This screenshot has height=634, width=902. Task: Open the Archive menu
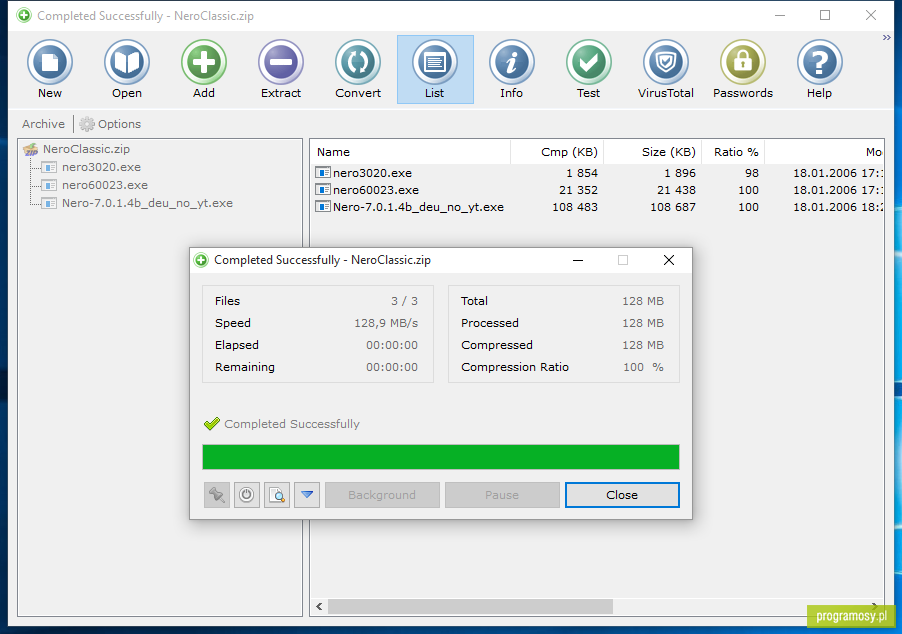43,124
